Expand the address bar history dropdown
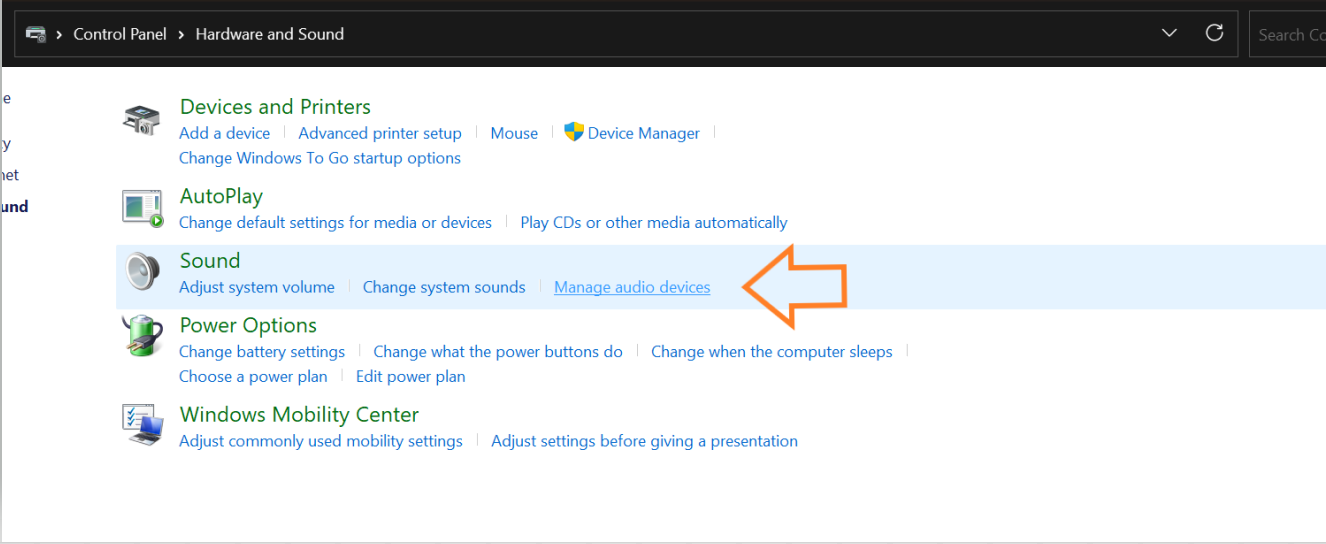This screenshot has width=1326, height=544. click(x=1169, y=33)
